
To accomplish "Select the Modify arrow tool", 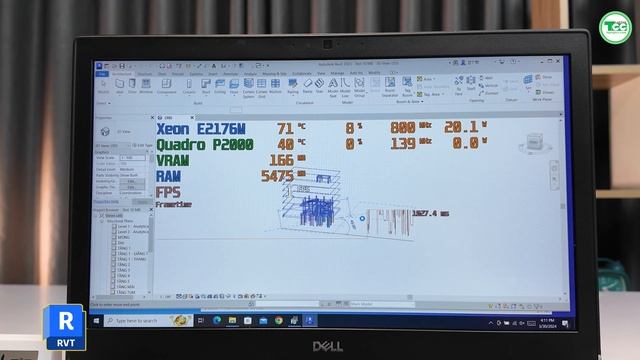I will (103, 87).
